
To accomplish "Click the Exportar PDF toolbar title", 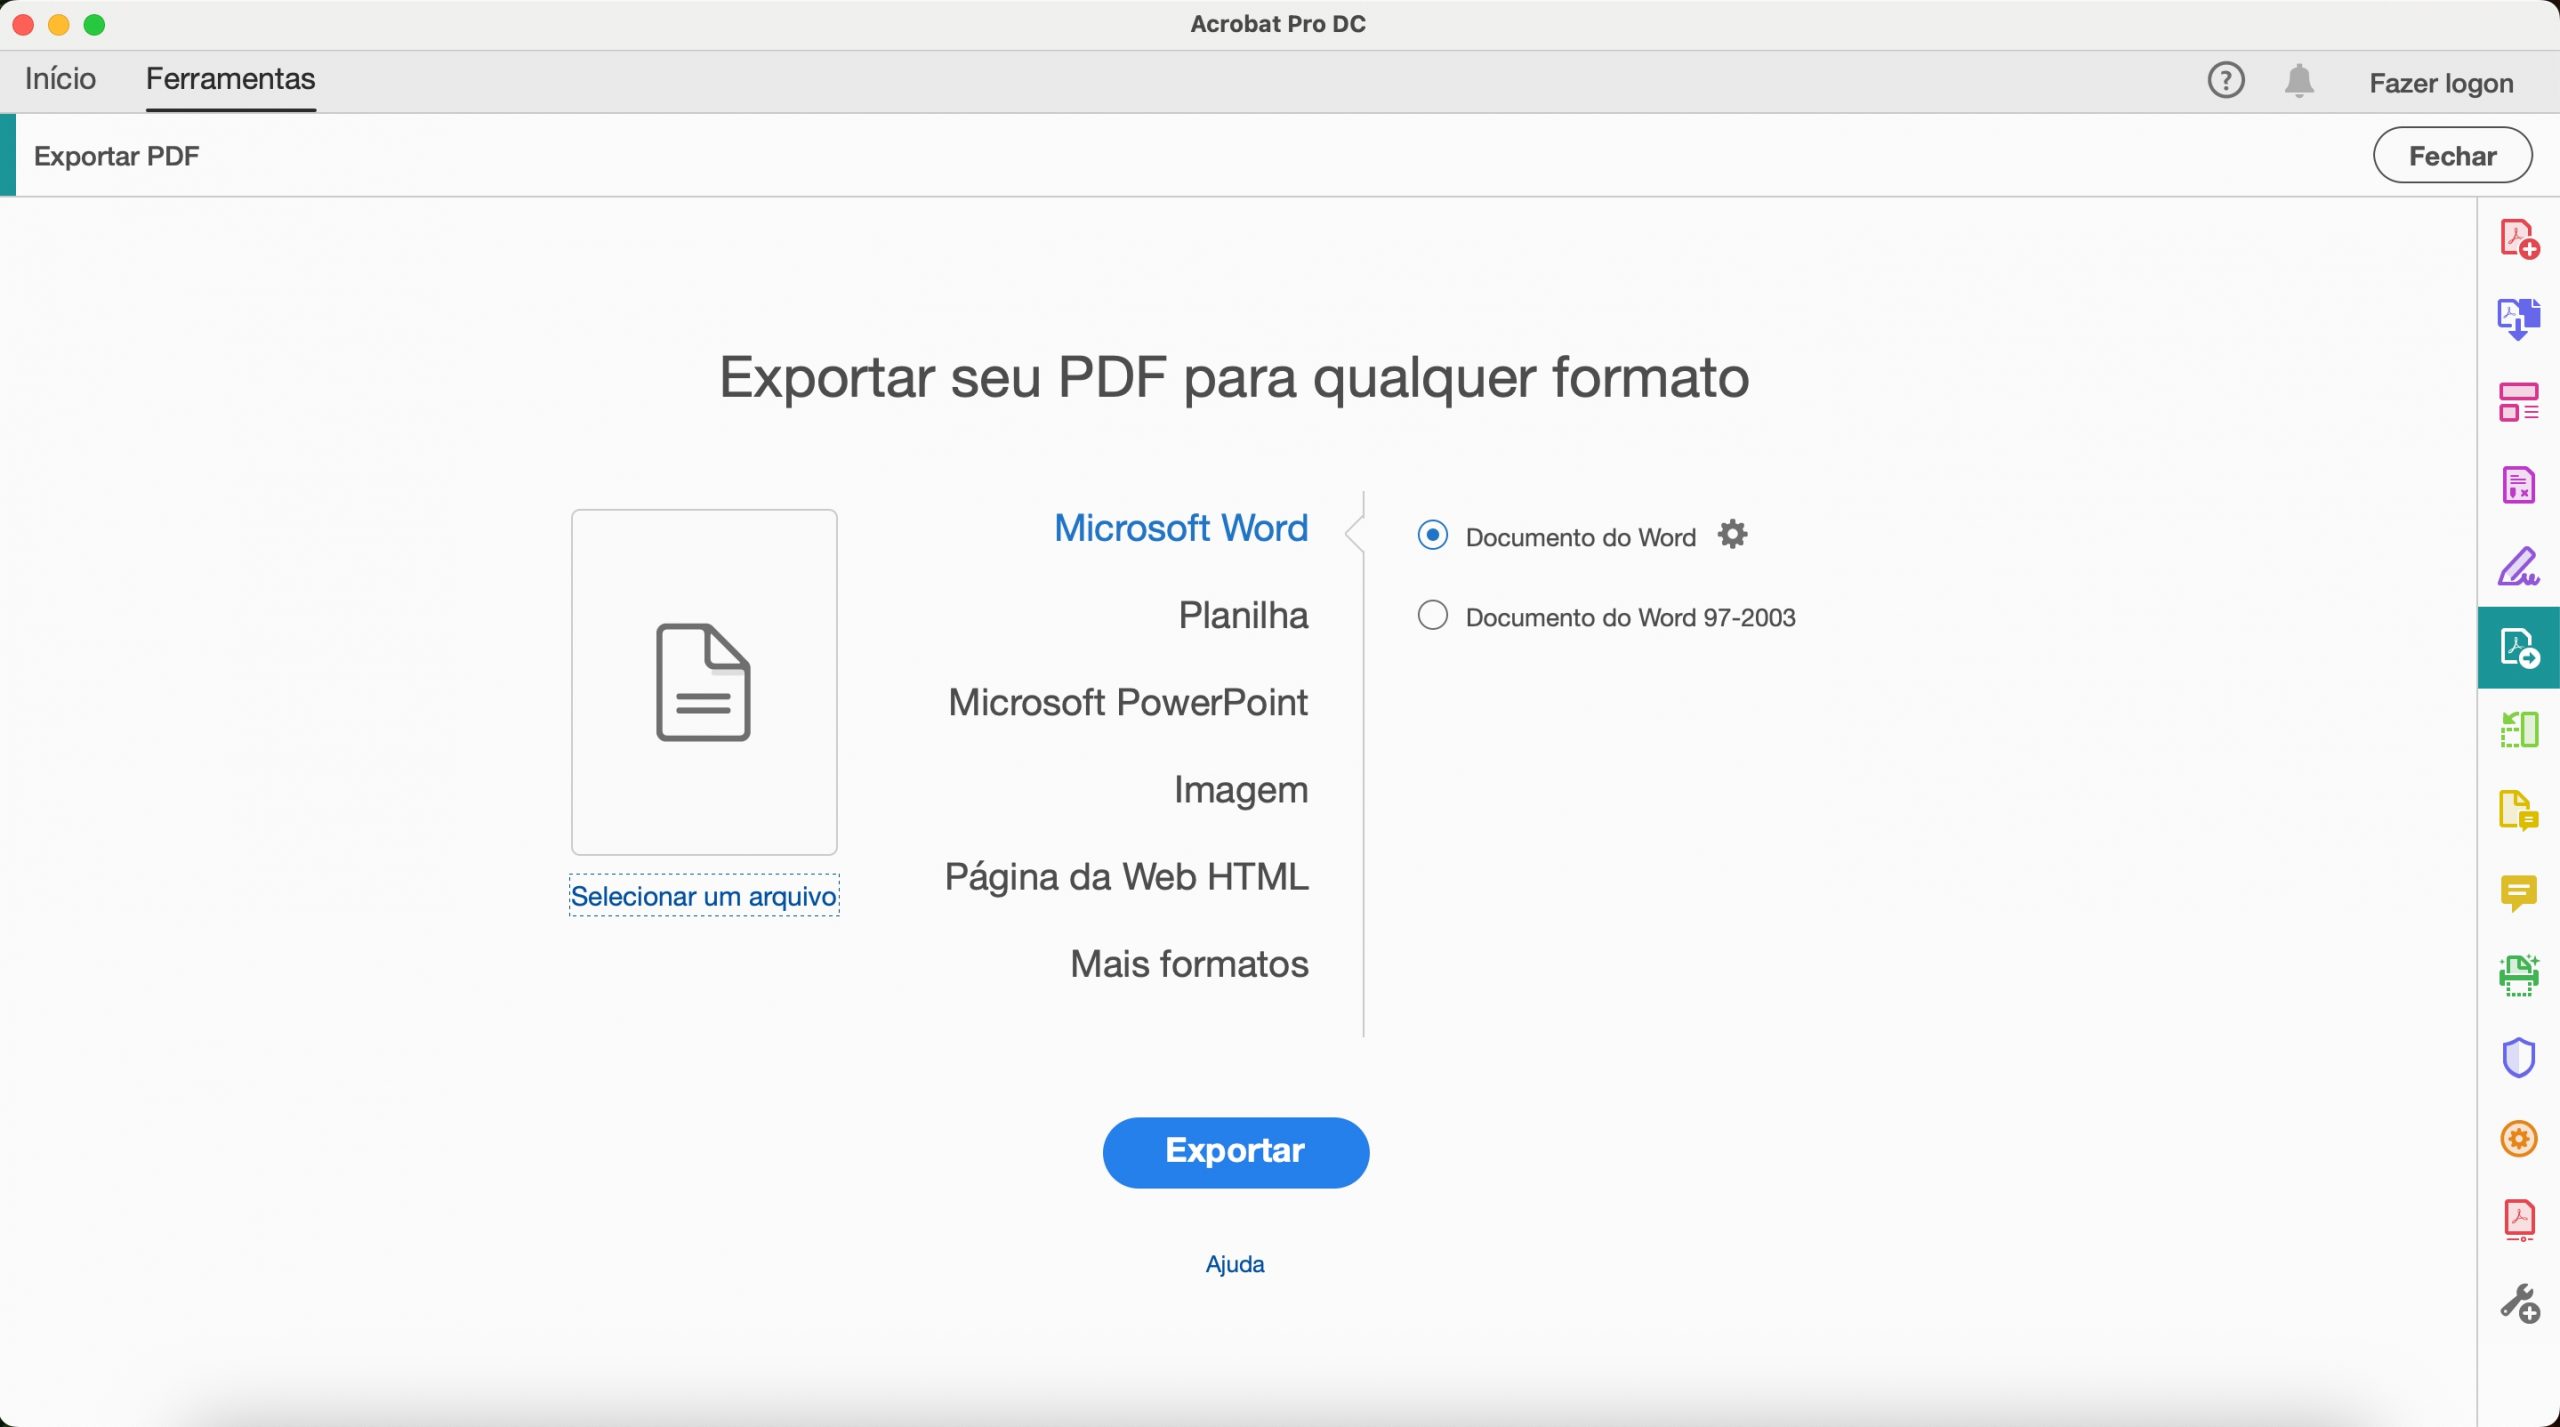I will [117, 156].
